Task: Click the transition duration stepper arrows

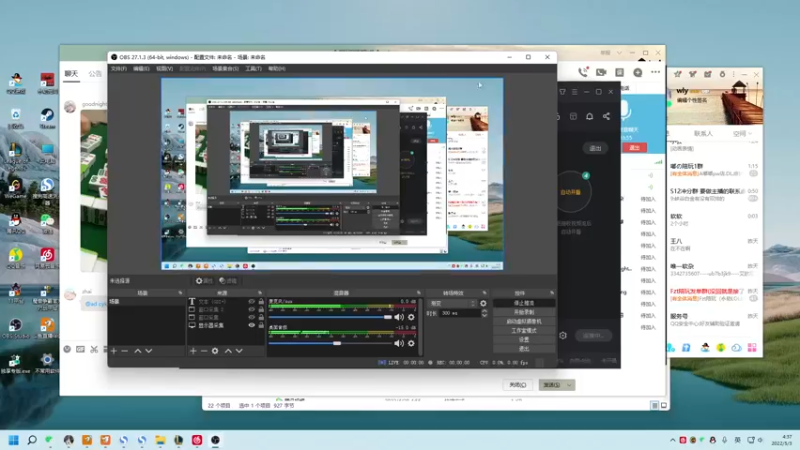Action: pyautogui.click(x=484, y=313)
